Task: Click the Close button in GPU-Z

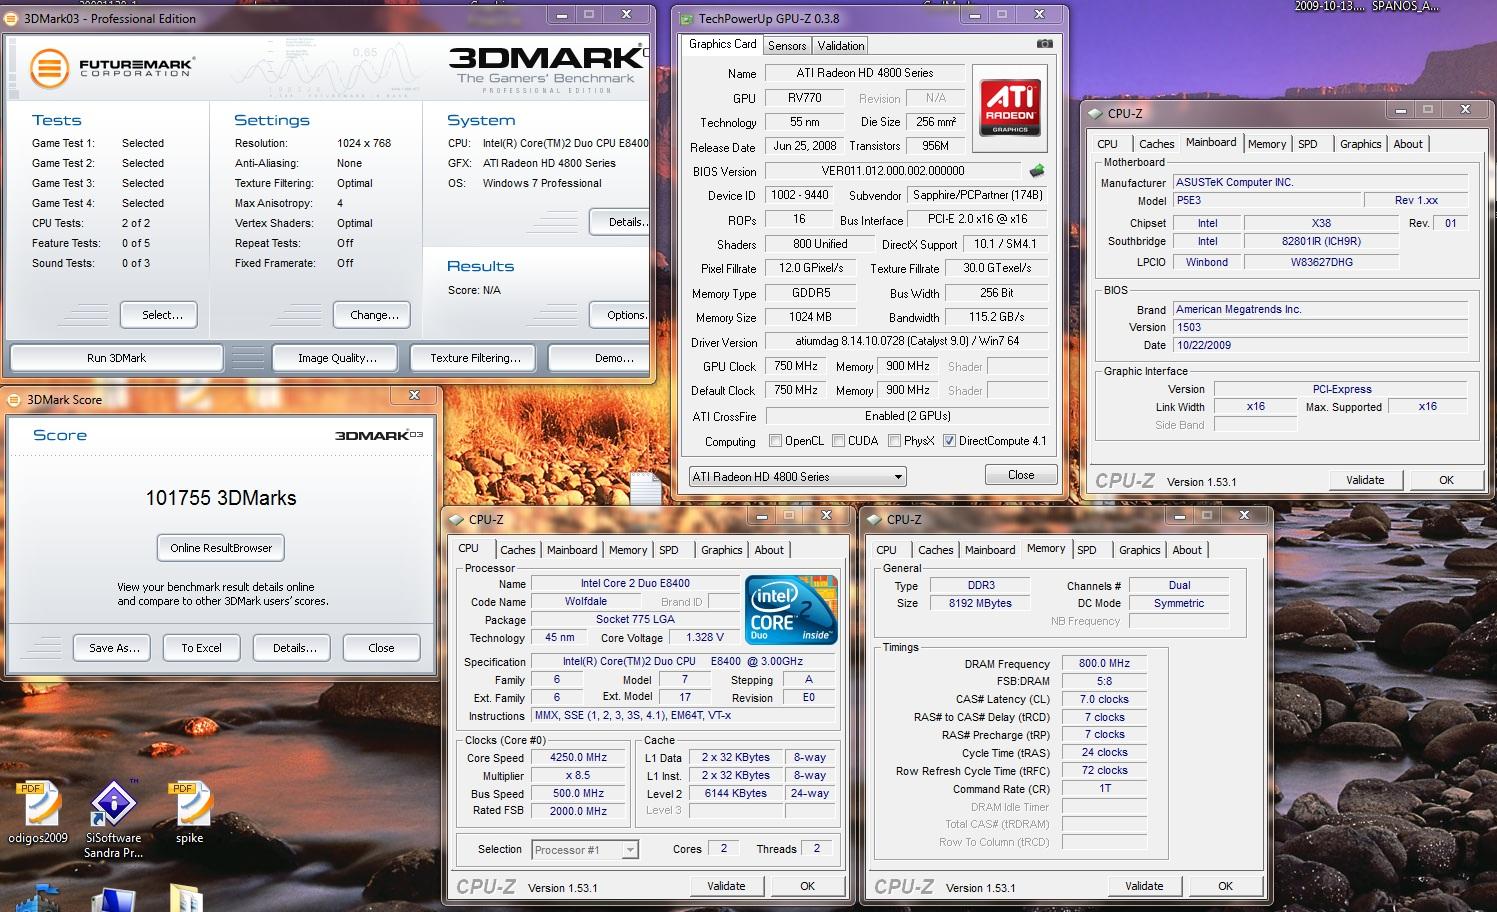Action: click(x=1021, y=475)
